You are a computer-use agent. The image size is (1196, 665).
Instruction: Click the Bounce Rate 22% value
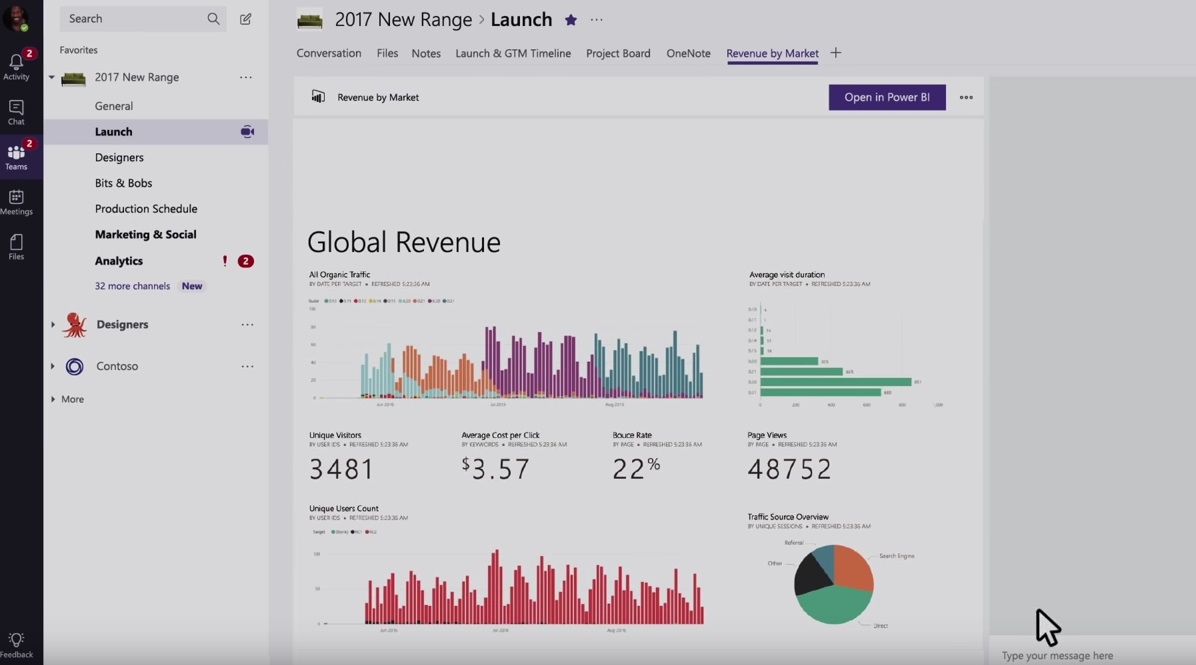pos(636,467)
